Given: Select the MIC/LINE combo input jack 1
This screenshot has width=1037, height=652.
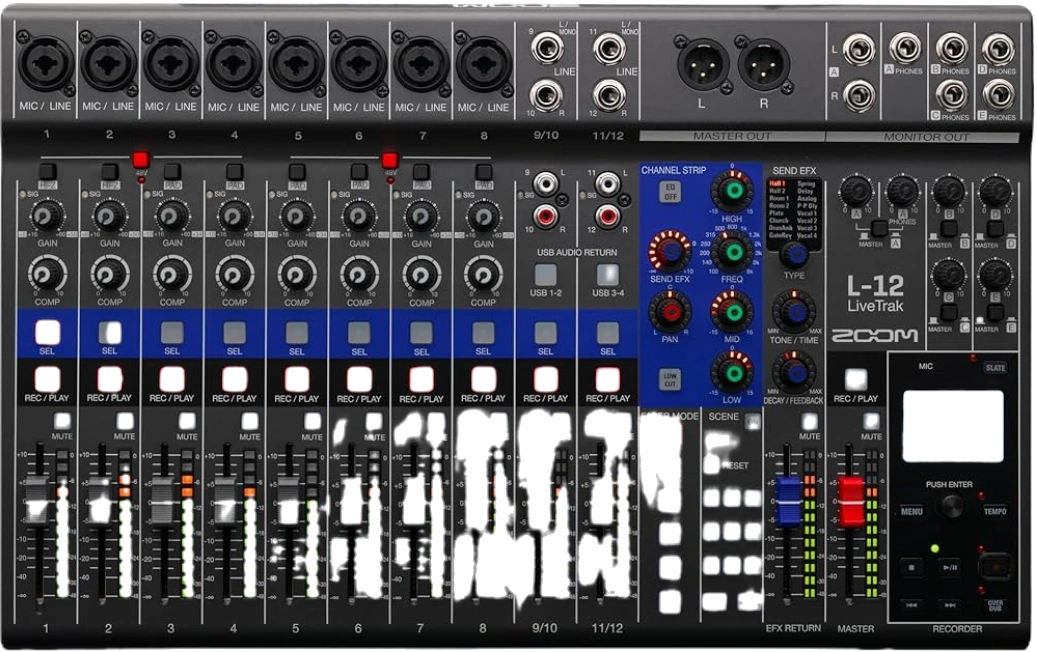Looking at the screenshot, I should [x=45, y=64].
